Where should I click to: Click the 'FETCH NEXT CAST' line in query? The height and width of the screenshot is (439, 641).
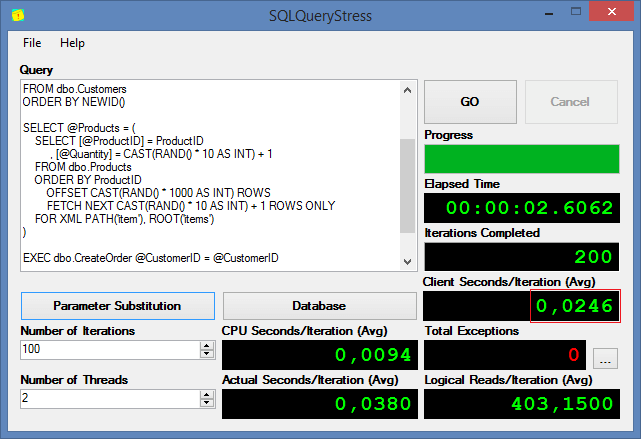191,206
